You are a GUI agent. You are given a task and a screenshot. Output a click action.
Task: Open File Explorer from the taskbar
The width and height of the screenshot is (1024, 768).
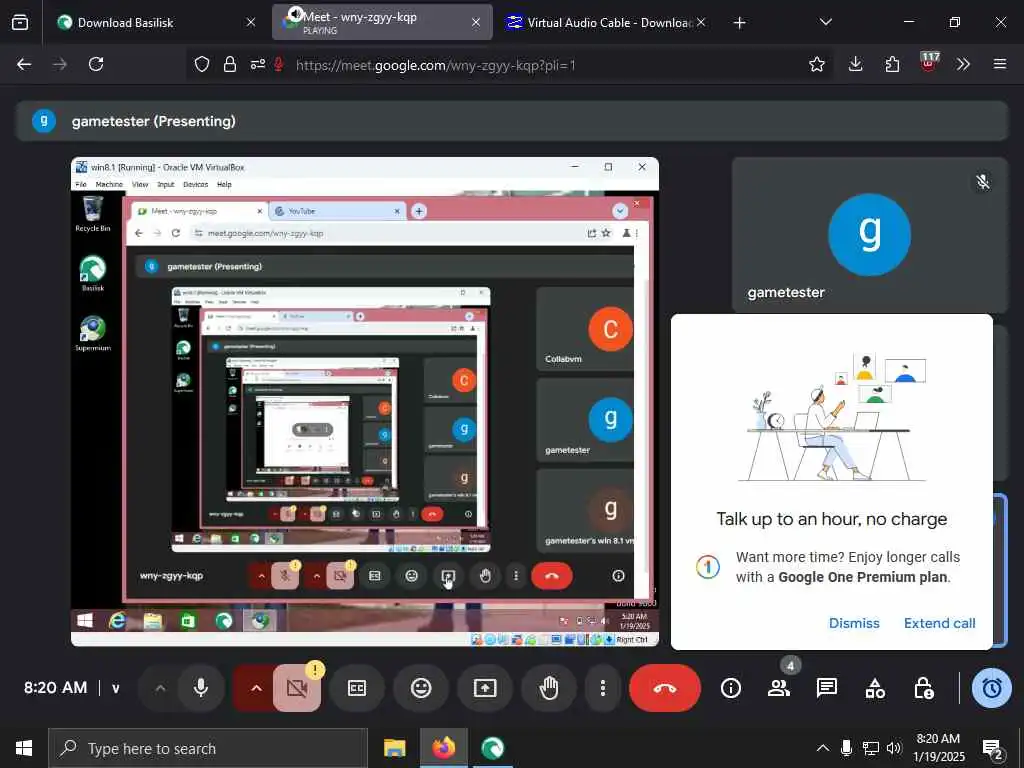pyautogui.click(x=394, y=748)
